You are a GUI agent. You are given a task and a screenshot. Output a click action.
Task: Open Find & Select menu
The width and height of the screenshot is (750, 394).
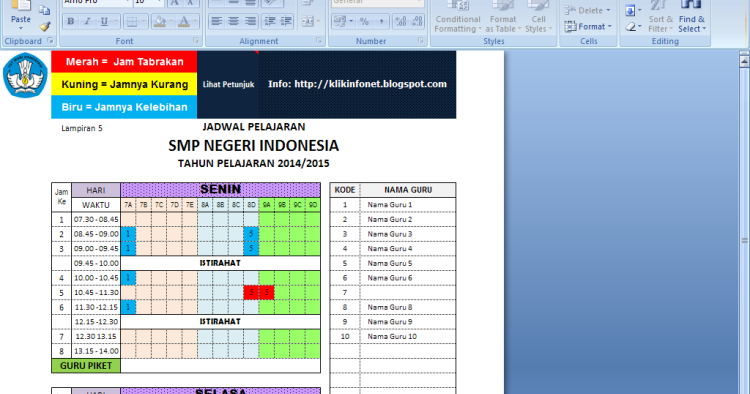point(692,17)
